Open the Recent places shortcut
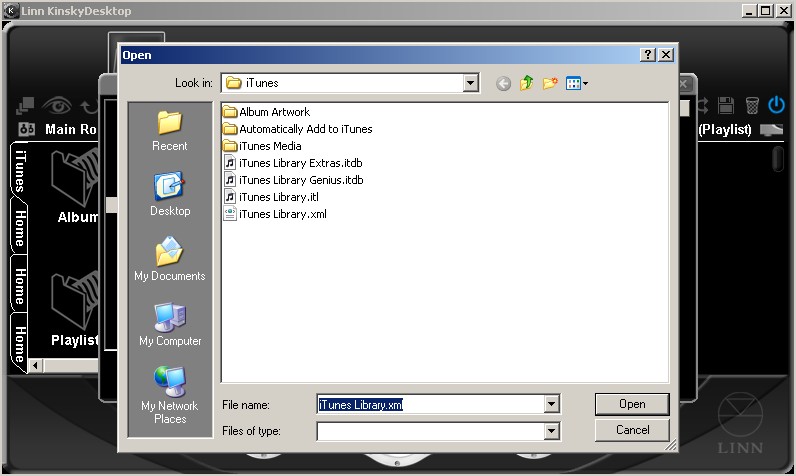 [170, 131]
